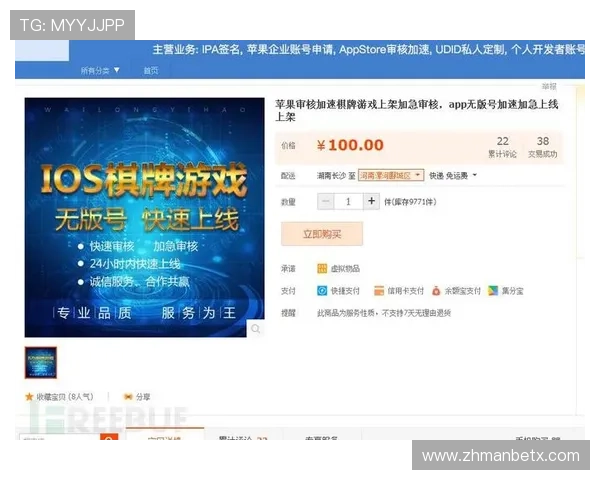Open the delivery destination region dropdown
Image resolution: width=600 pixels, height=480 pixels.
[x=391, y=175]
